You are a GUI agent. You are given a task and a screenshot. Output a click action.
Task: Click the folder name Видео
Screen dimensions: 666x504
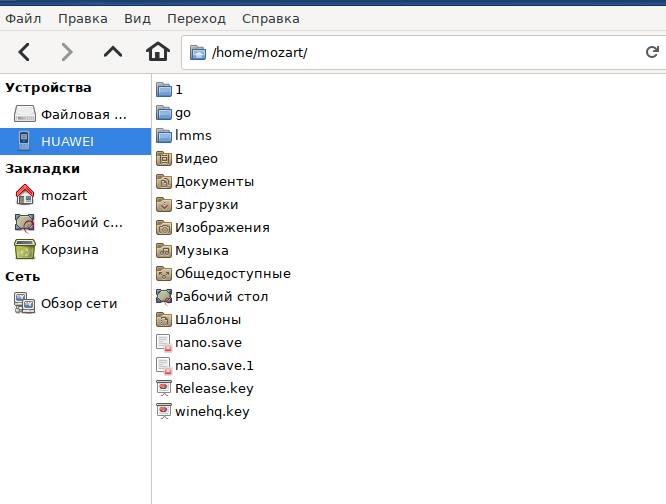(x=197, y=158)
